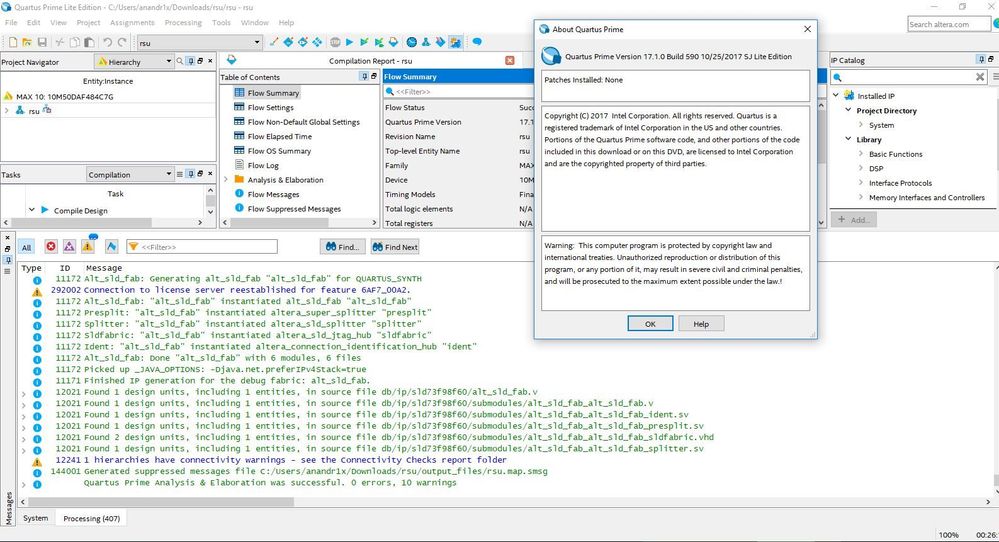Expand the Analysis & Elaboration folder
This screenshot has height=542, width=999.
coord(226,180)
